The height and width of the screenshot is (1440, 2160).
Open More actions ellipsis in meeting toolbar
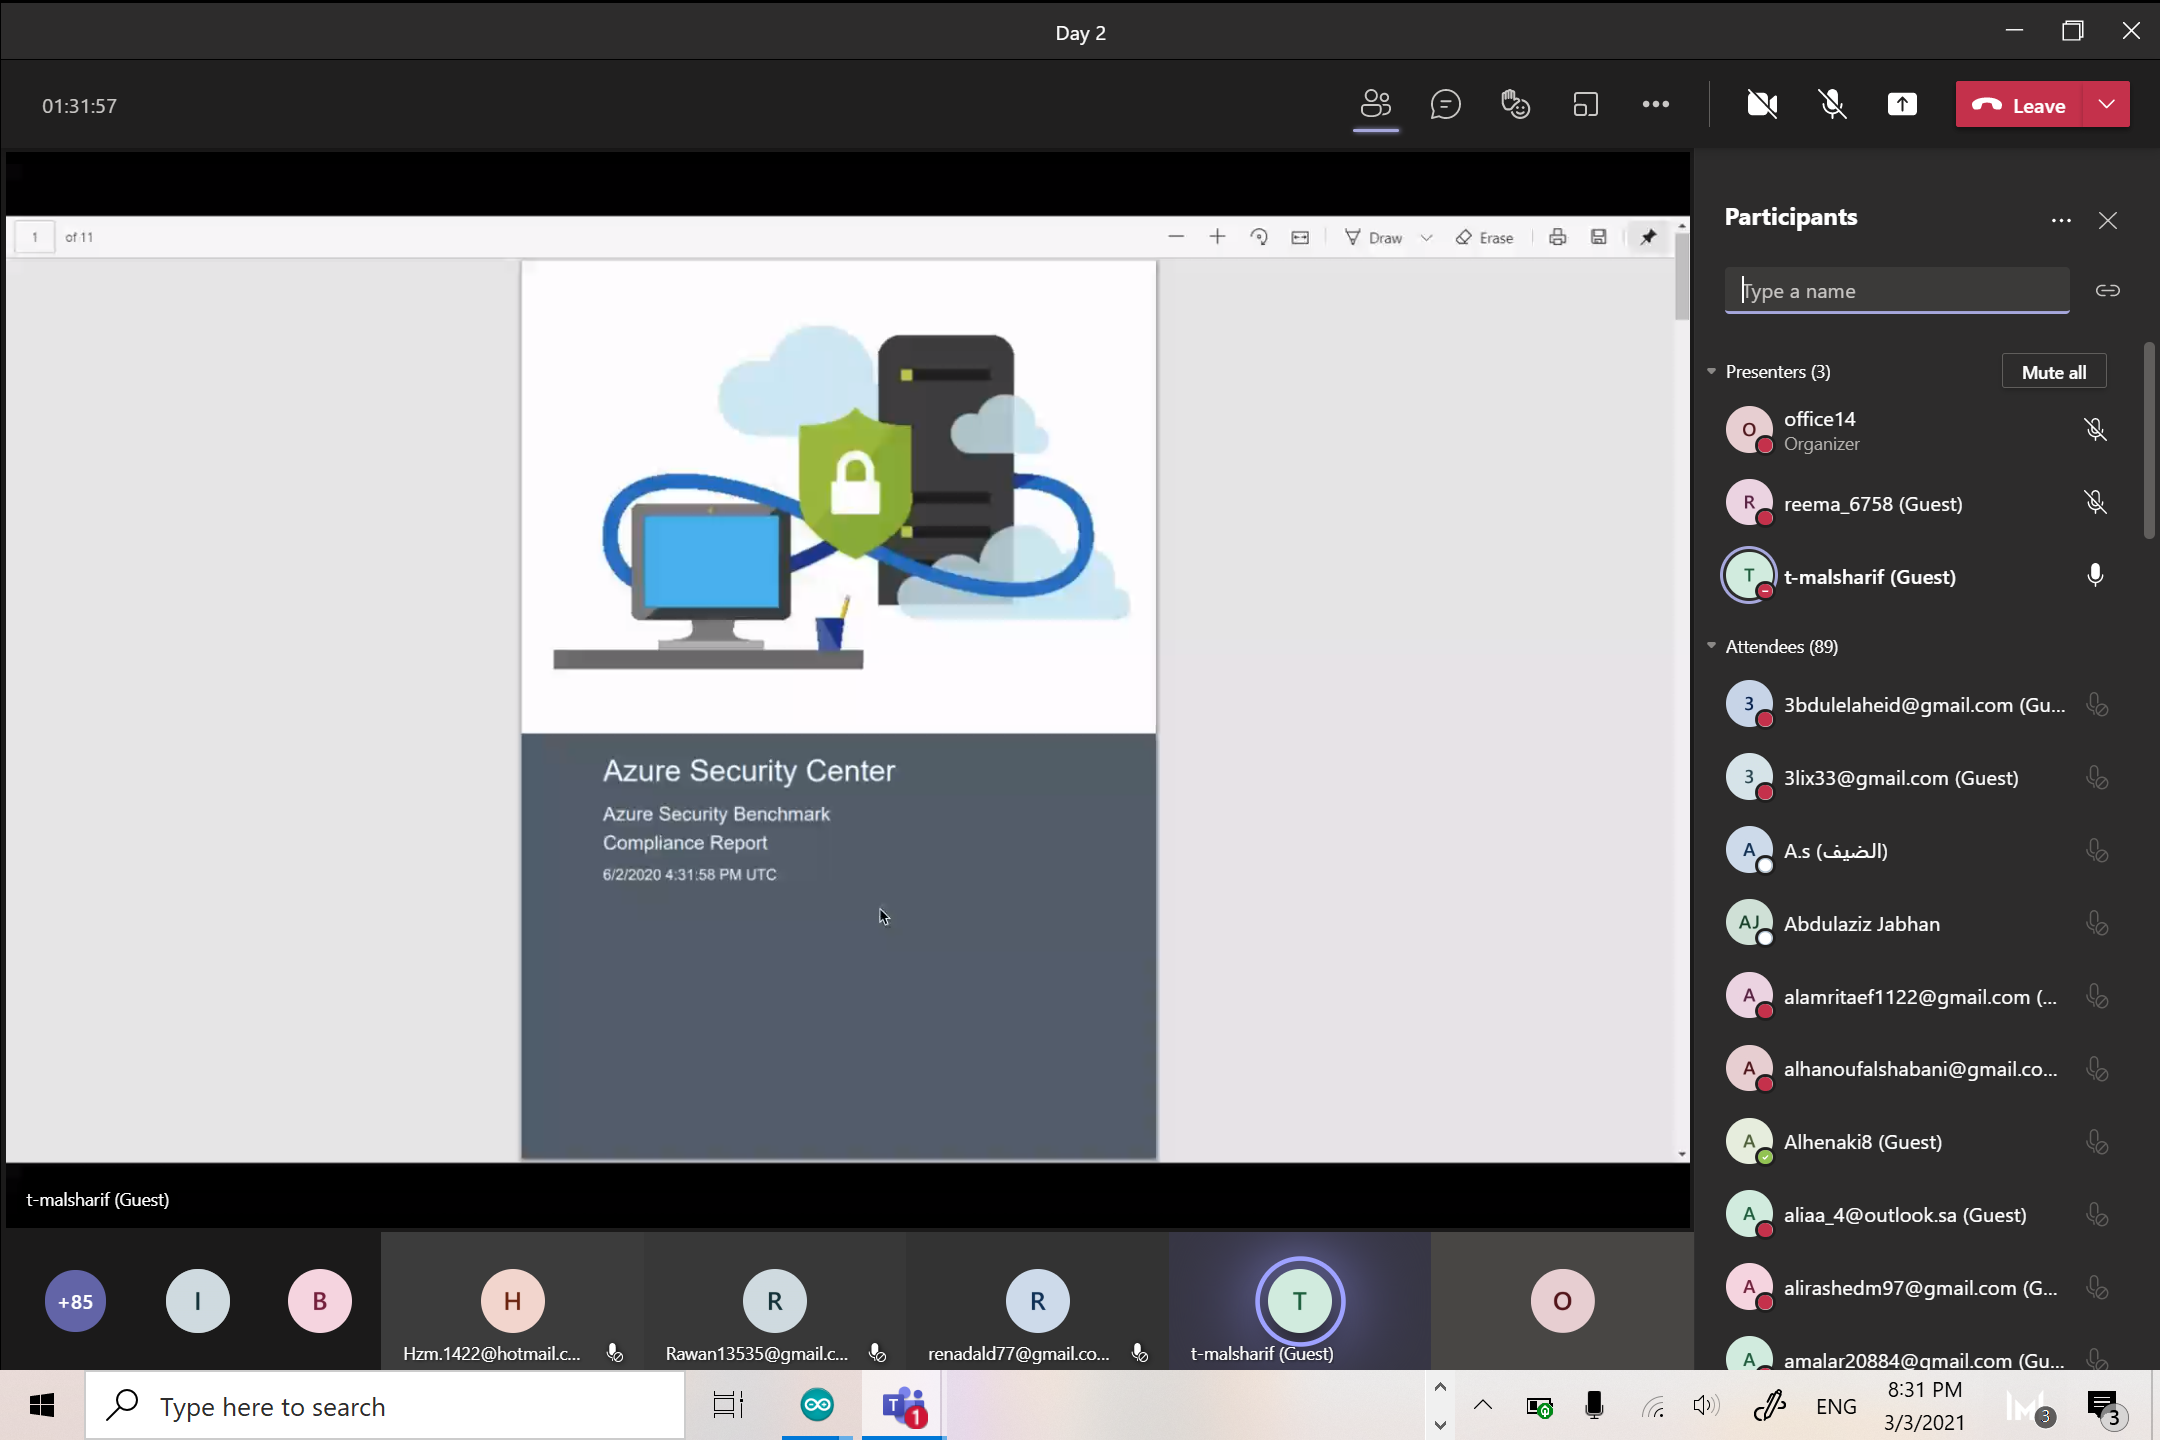pyautogui.click(x=1655, y=105)
